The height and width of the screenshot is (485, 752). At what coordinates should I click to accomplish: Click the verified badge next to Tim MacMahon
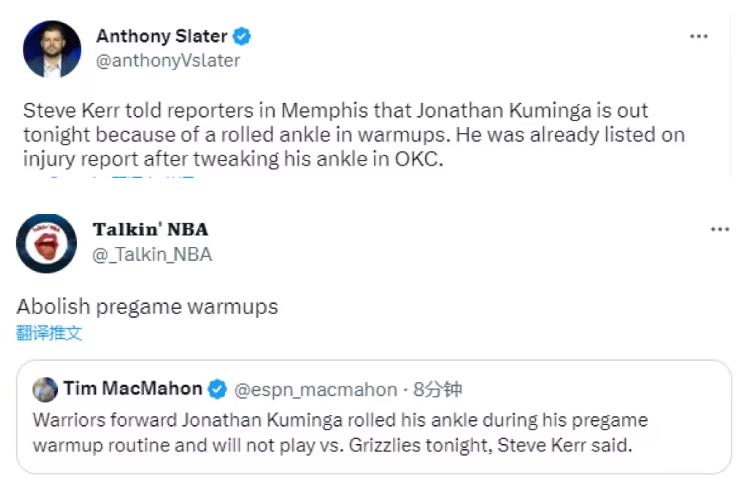pos(217,389)
